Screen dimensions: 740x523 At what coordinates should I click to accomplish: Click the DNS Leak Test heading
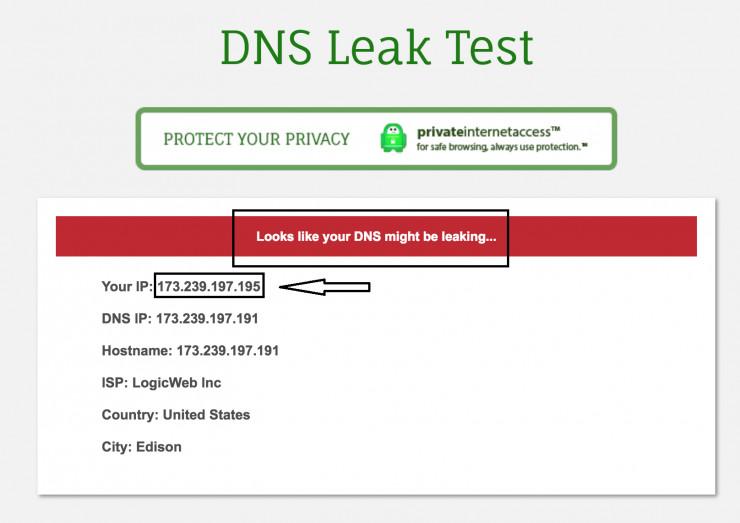click(376, 47)
